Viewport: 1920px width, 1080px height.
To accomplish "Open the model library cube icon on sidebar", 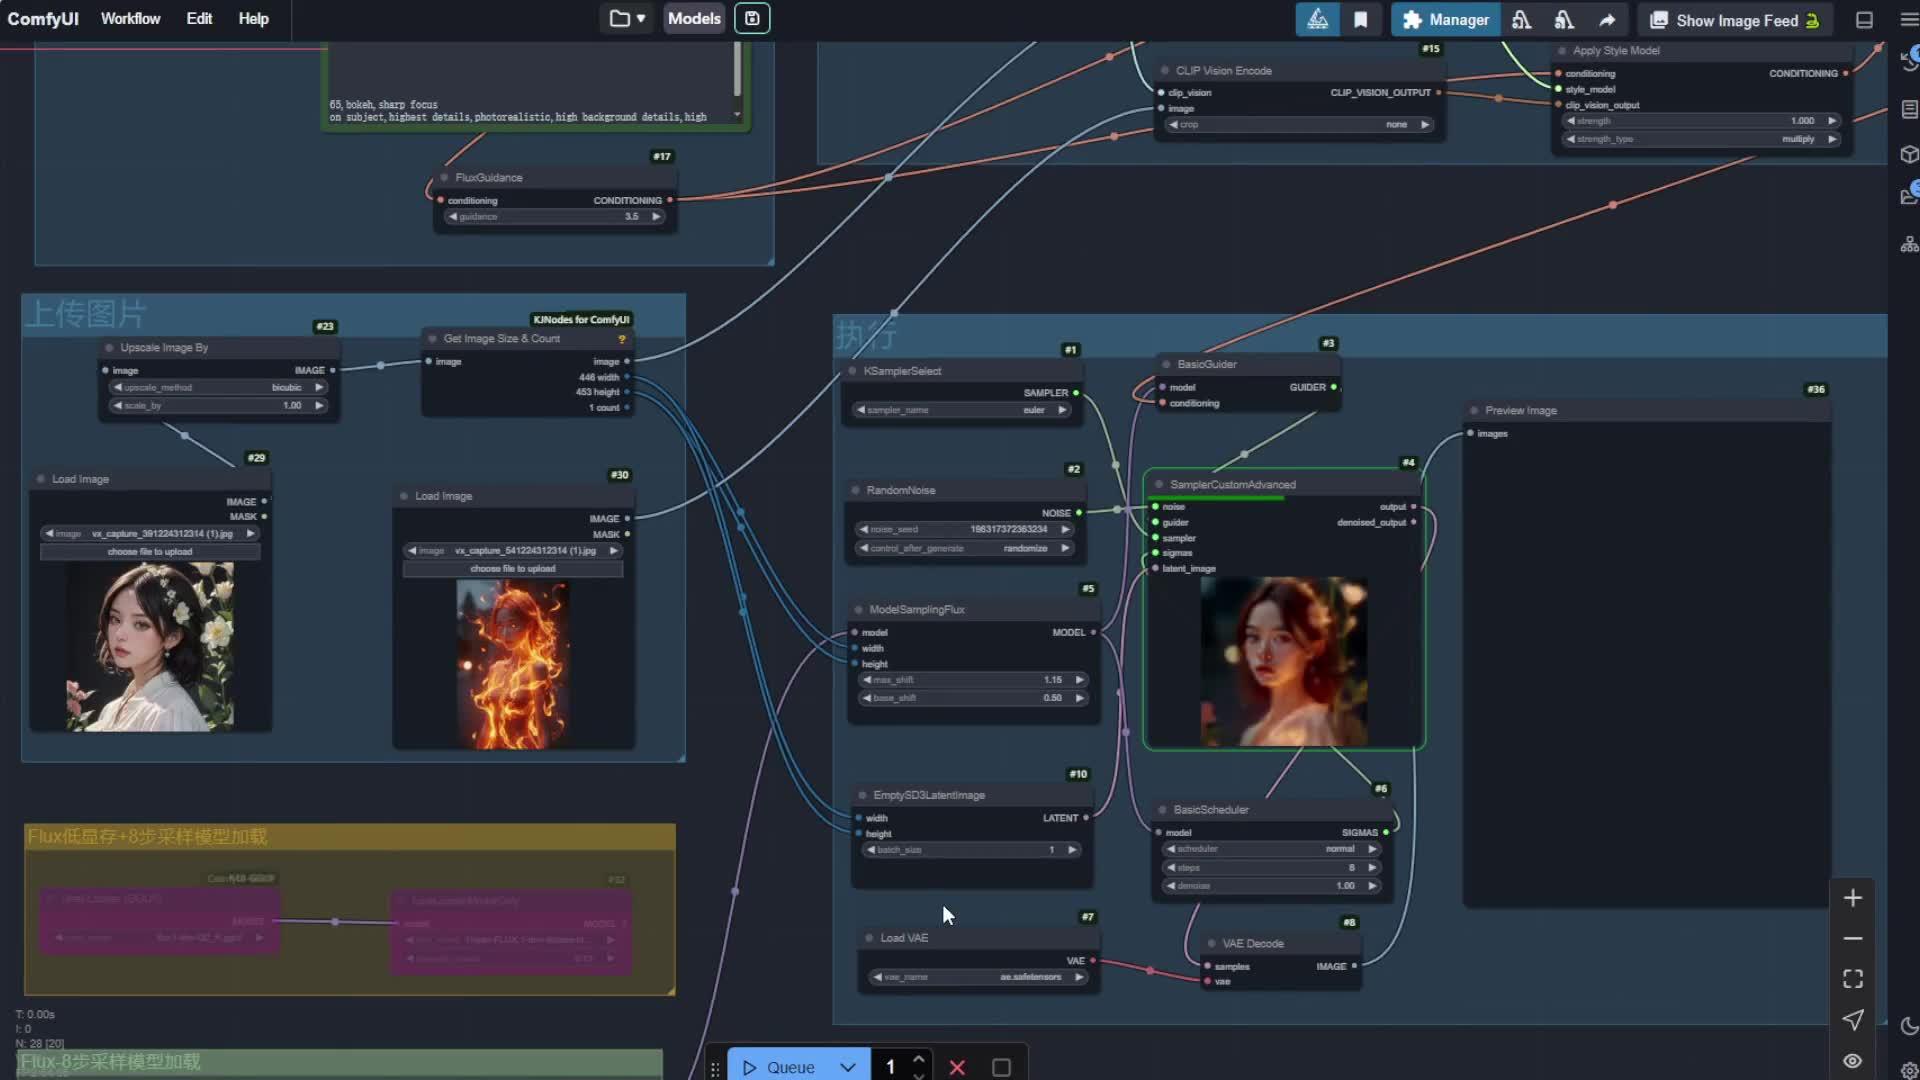I will coord(1910,155).
